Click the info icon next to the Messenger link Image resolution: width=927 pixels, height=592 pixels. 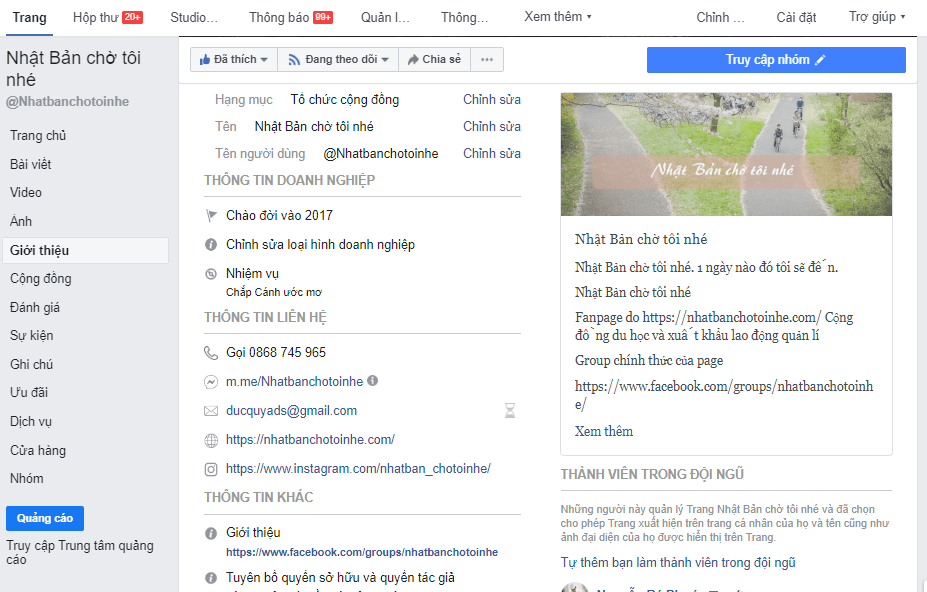tap(373, 381)
